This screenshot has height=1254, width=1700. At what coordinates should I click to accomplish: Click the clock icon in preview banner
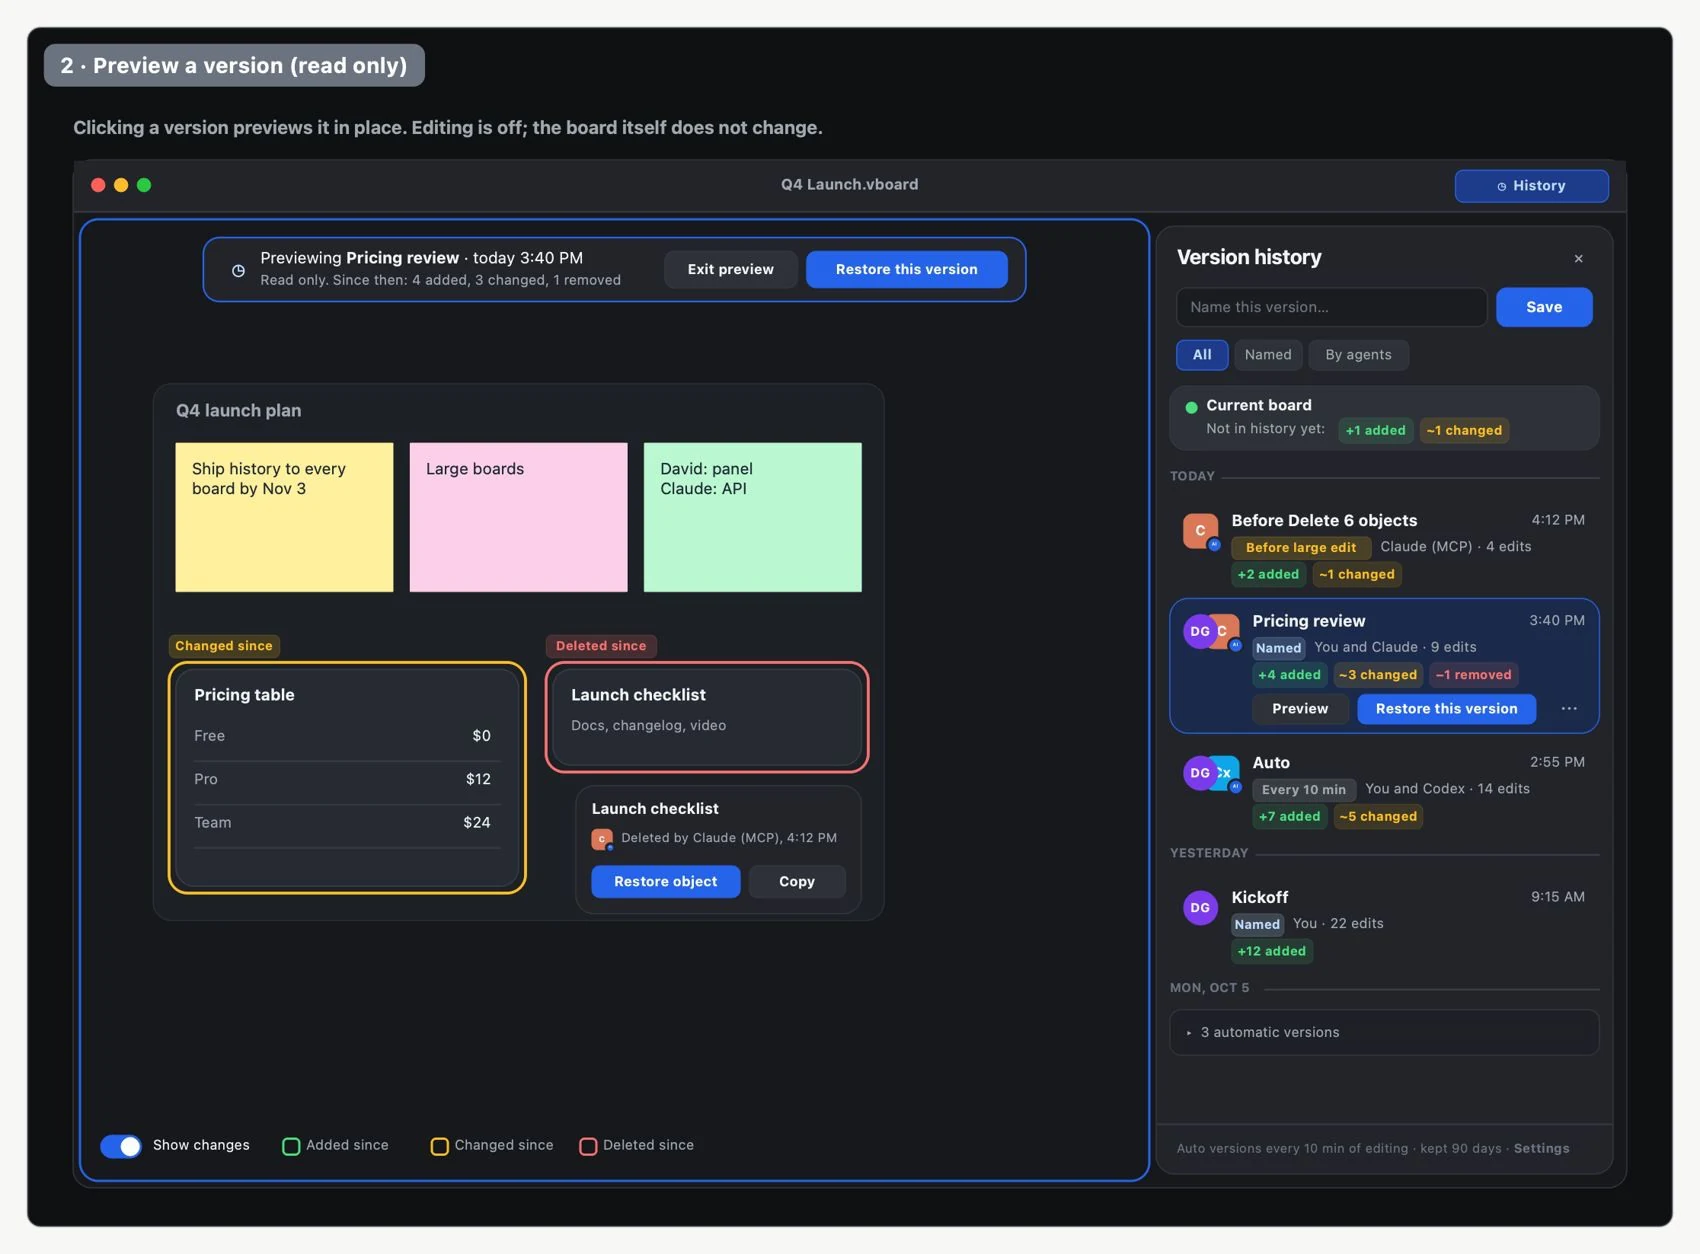point(238,270)
